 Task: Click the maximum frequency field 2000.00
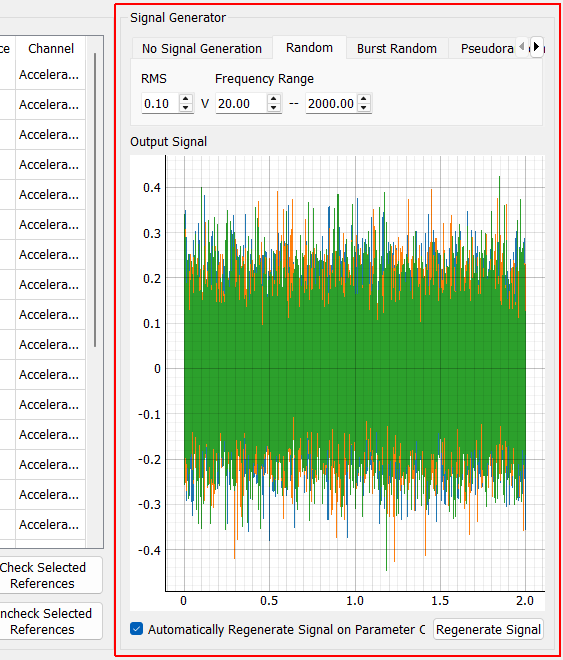331,103
